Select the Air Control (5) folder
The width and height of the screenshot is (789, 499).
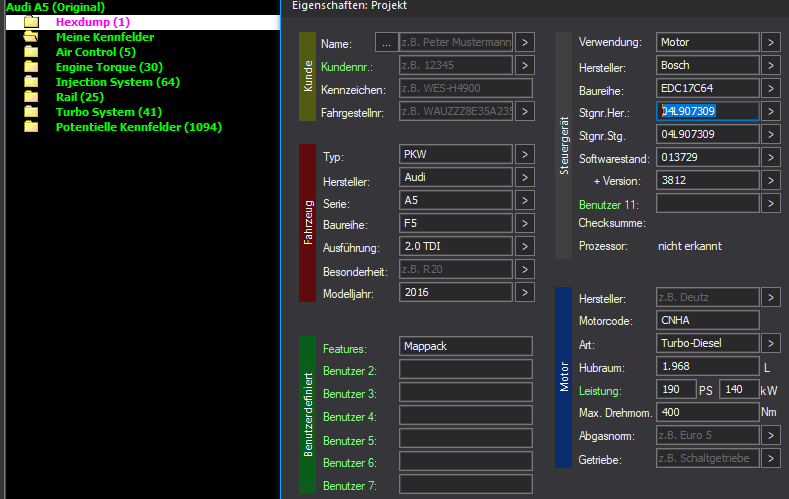96,52
